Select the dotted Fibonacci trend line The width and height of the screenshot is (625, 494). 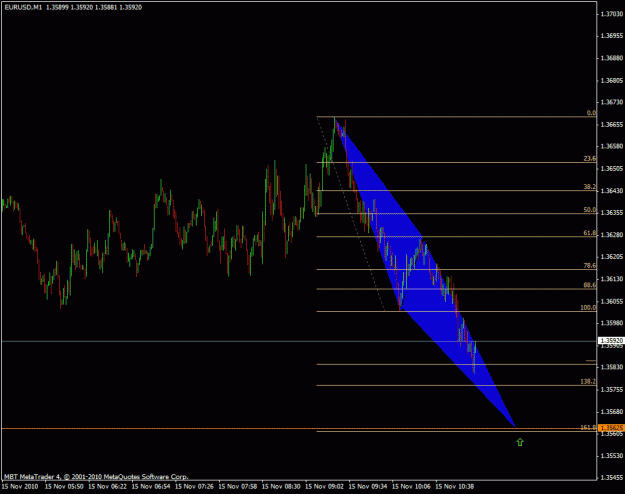(351, 214)
